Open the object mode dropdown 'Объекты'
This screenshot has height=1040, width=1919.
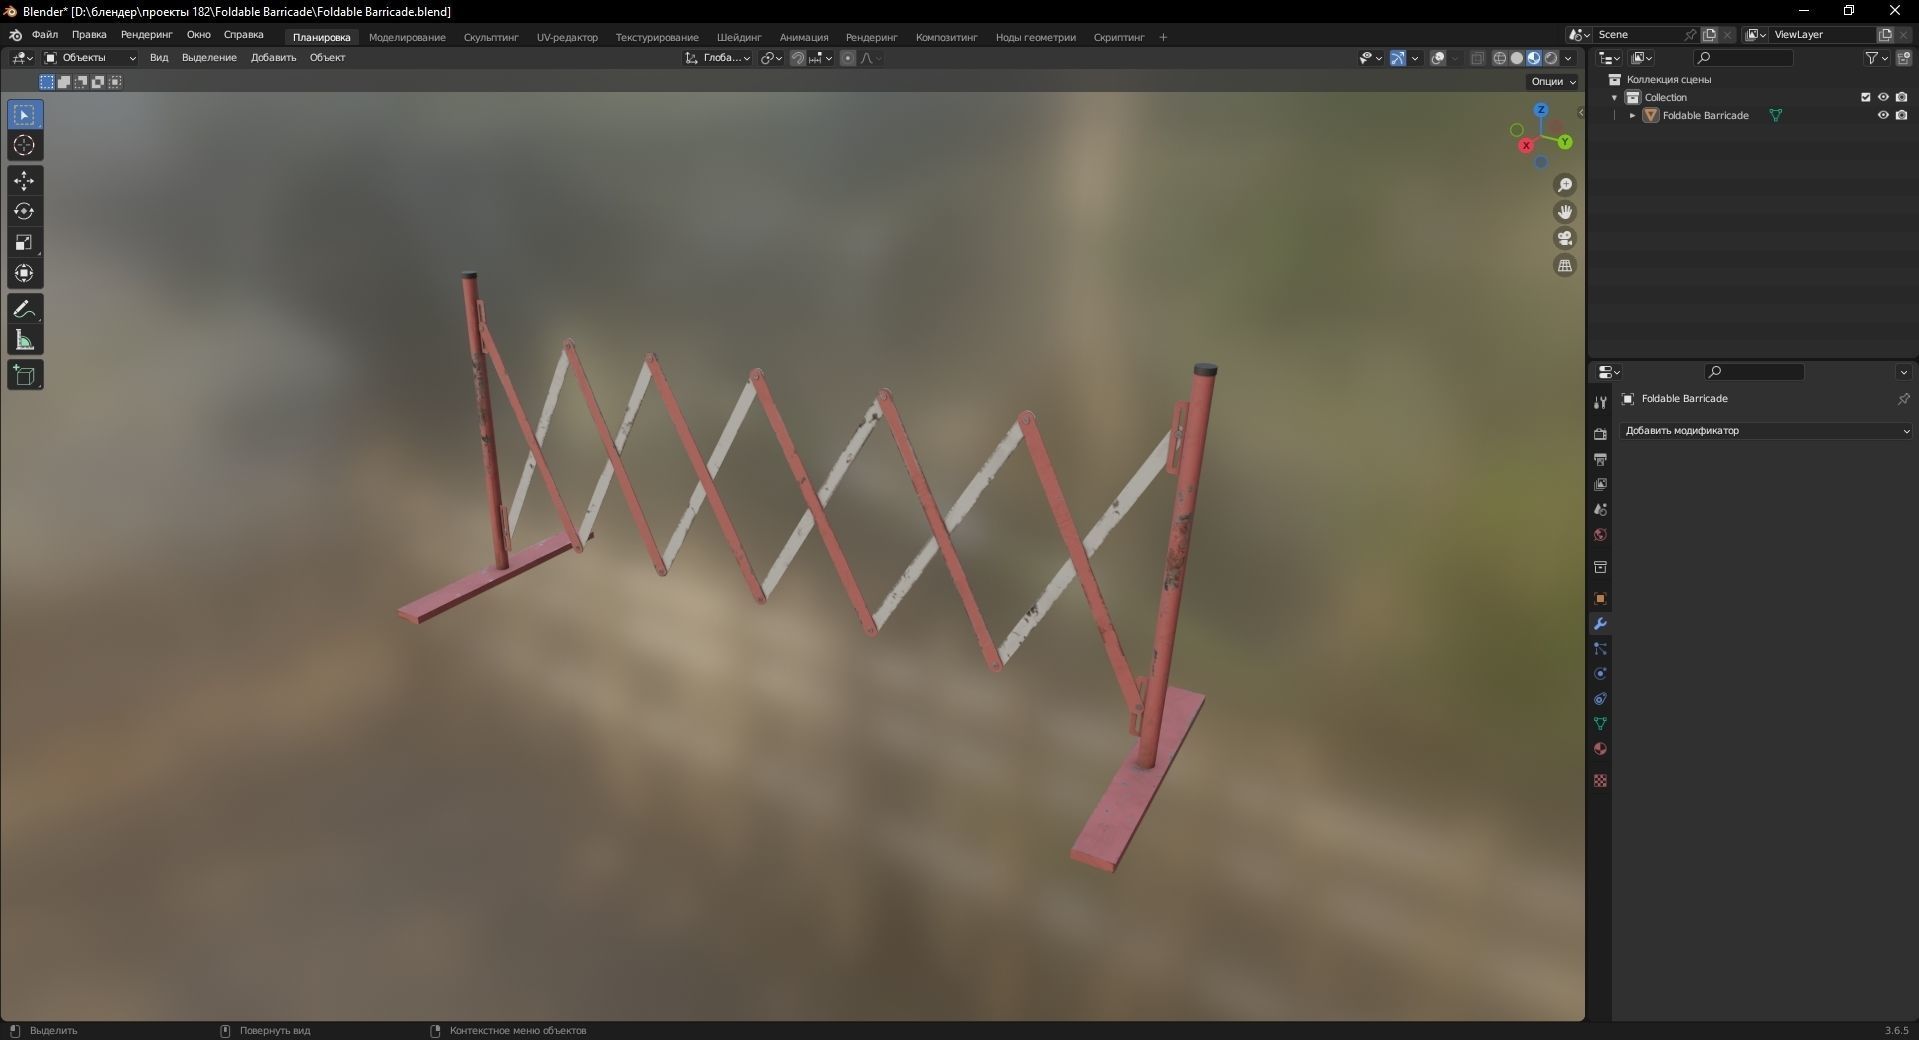90,58
